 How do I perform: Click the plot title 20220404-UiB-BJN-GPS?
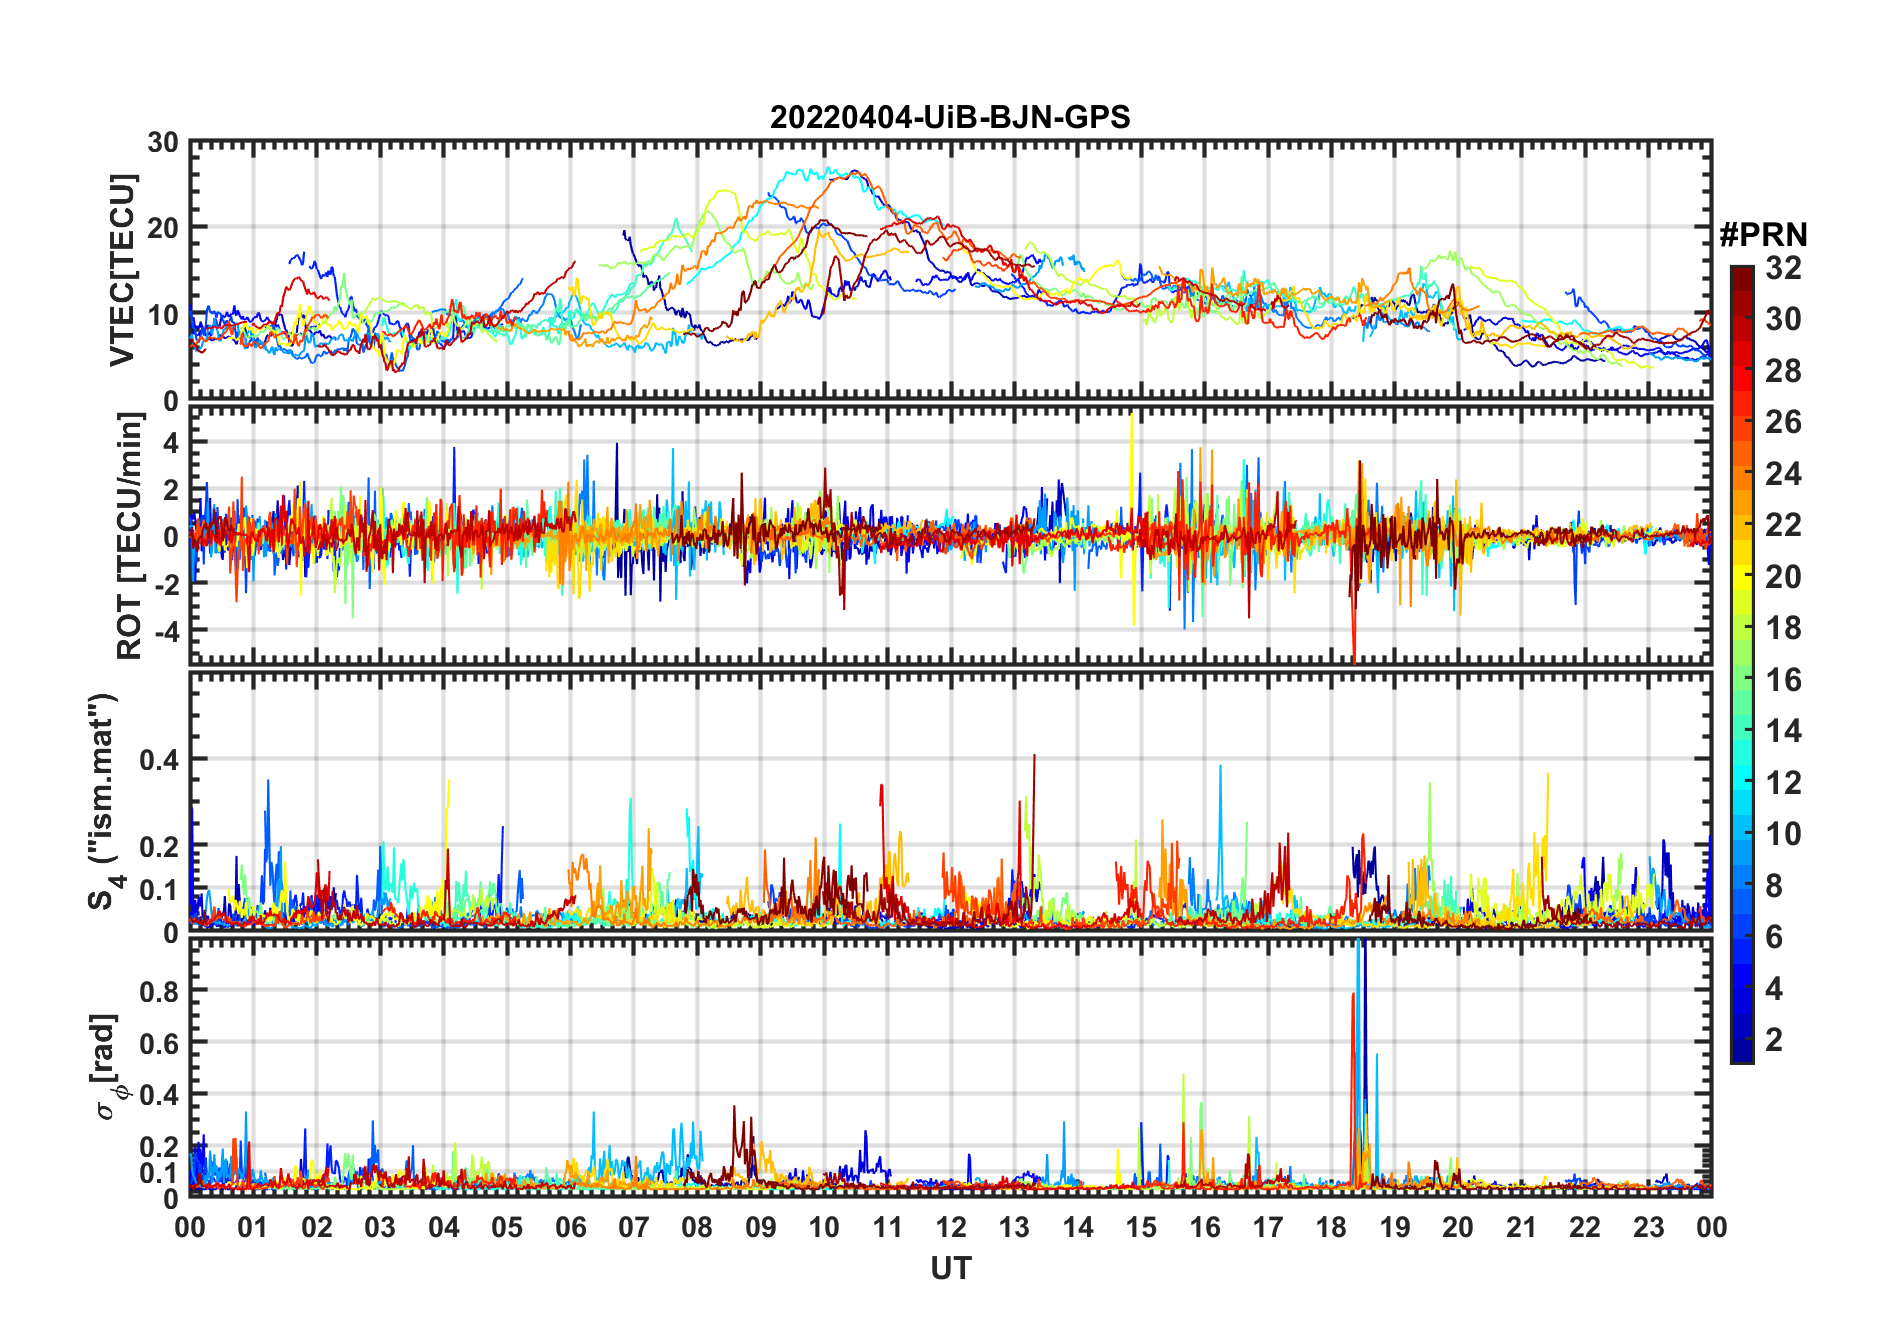coord(950,117)
